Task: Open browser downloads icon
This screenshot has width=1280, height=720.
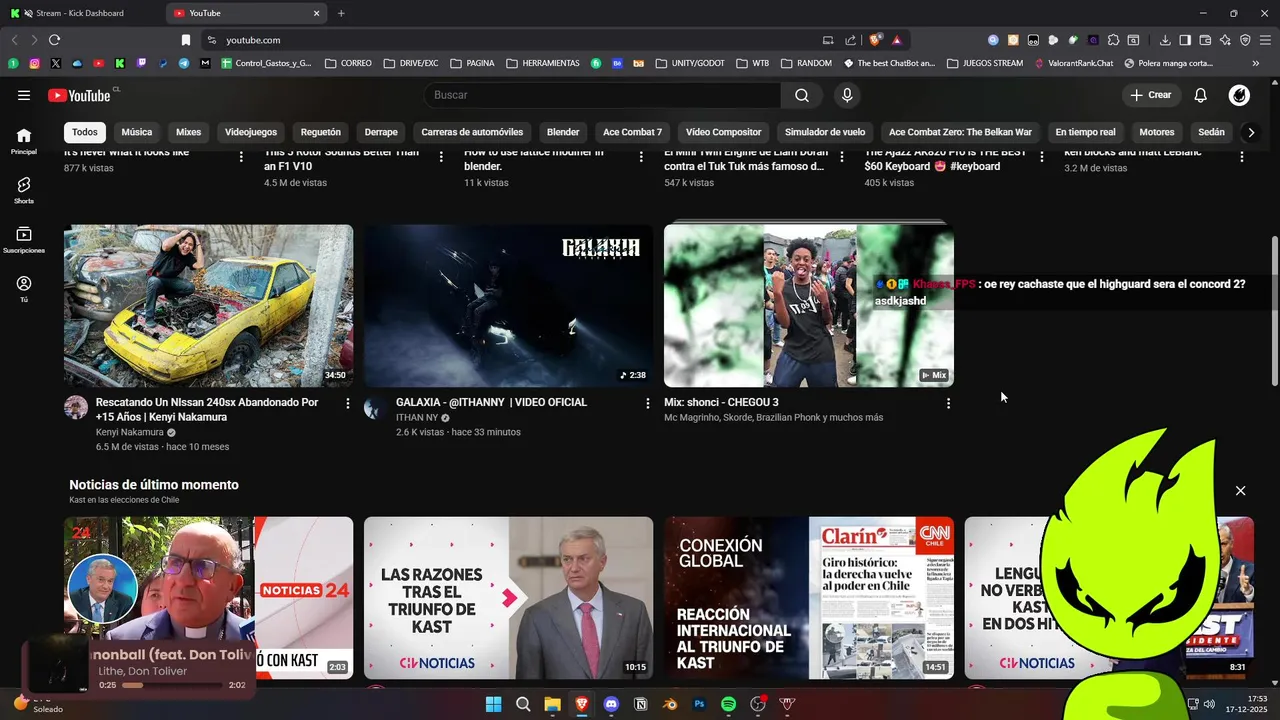Action: 1165,40
